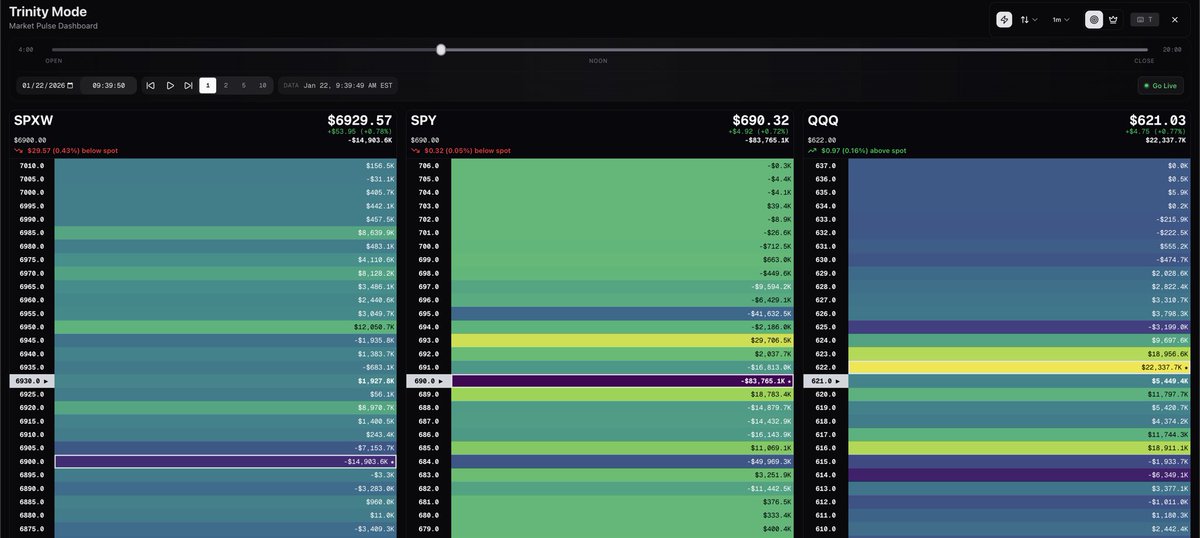The width and height of the screenshot is (1200, 538).
Task: Click the 09:39:50 time input
Action: (108, 86)
